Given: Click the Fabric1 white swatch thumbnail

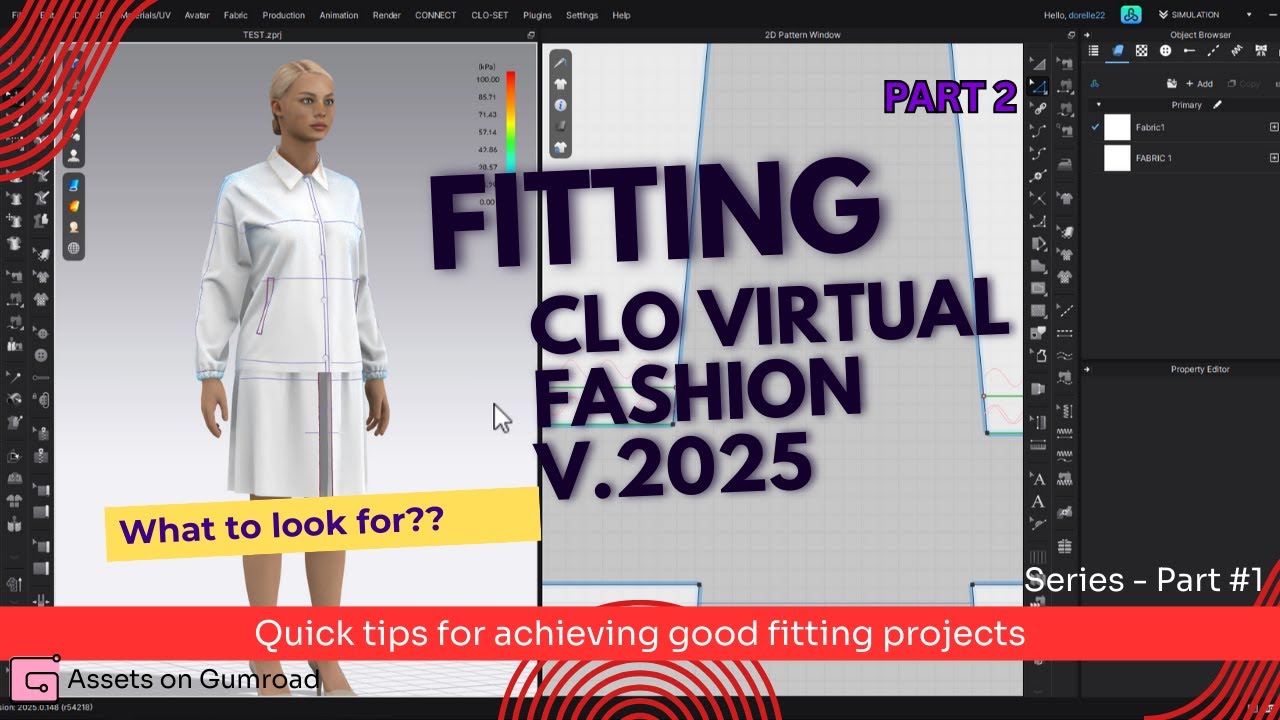Looking at the screenshot, I should (1117, 127).
